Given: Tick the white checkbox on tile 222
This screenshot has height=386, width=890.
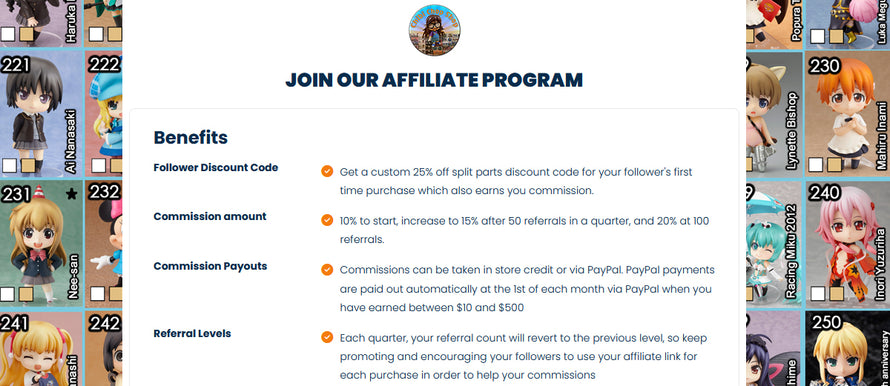Looking at the screenshot, I should tap(98, 165).
